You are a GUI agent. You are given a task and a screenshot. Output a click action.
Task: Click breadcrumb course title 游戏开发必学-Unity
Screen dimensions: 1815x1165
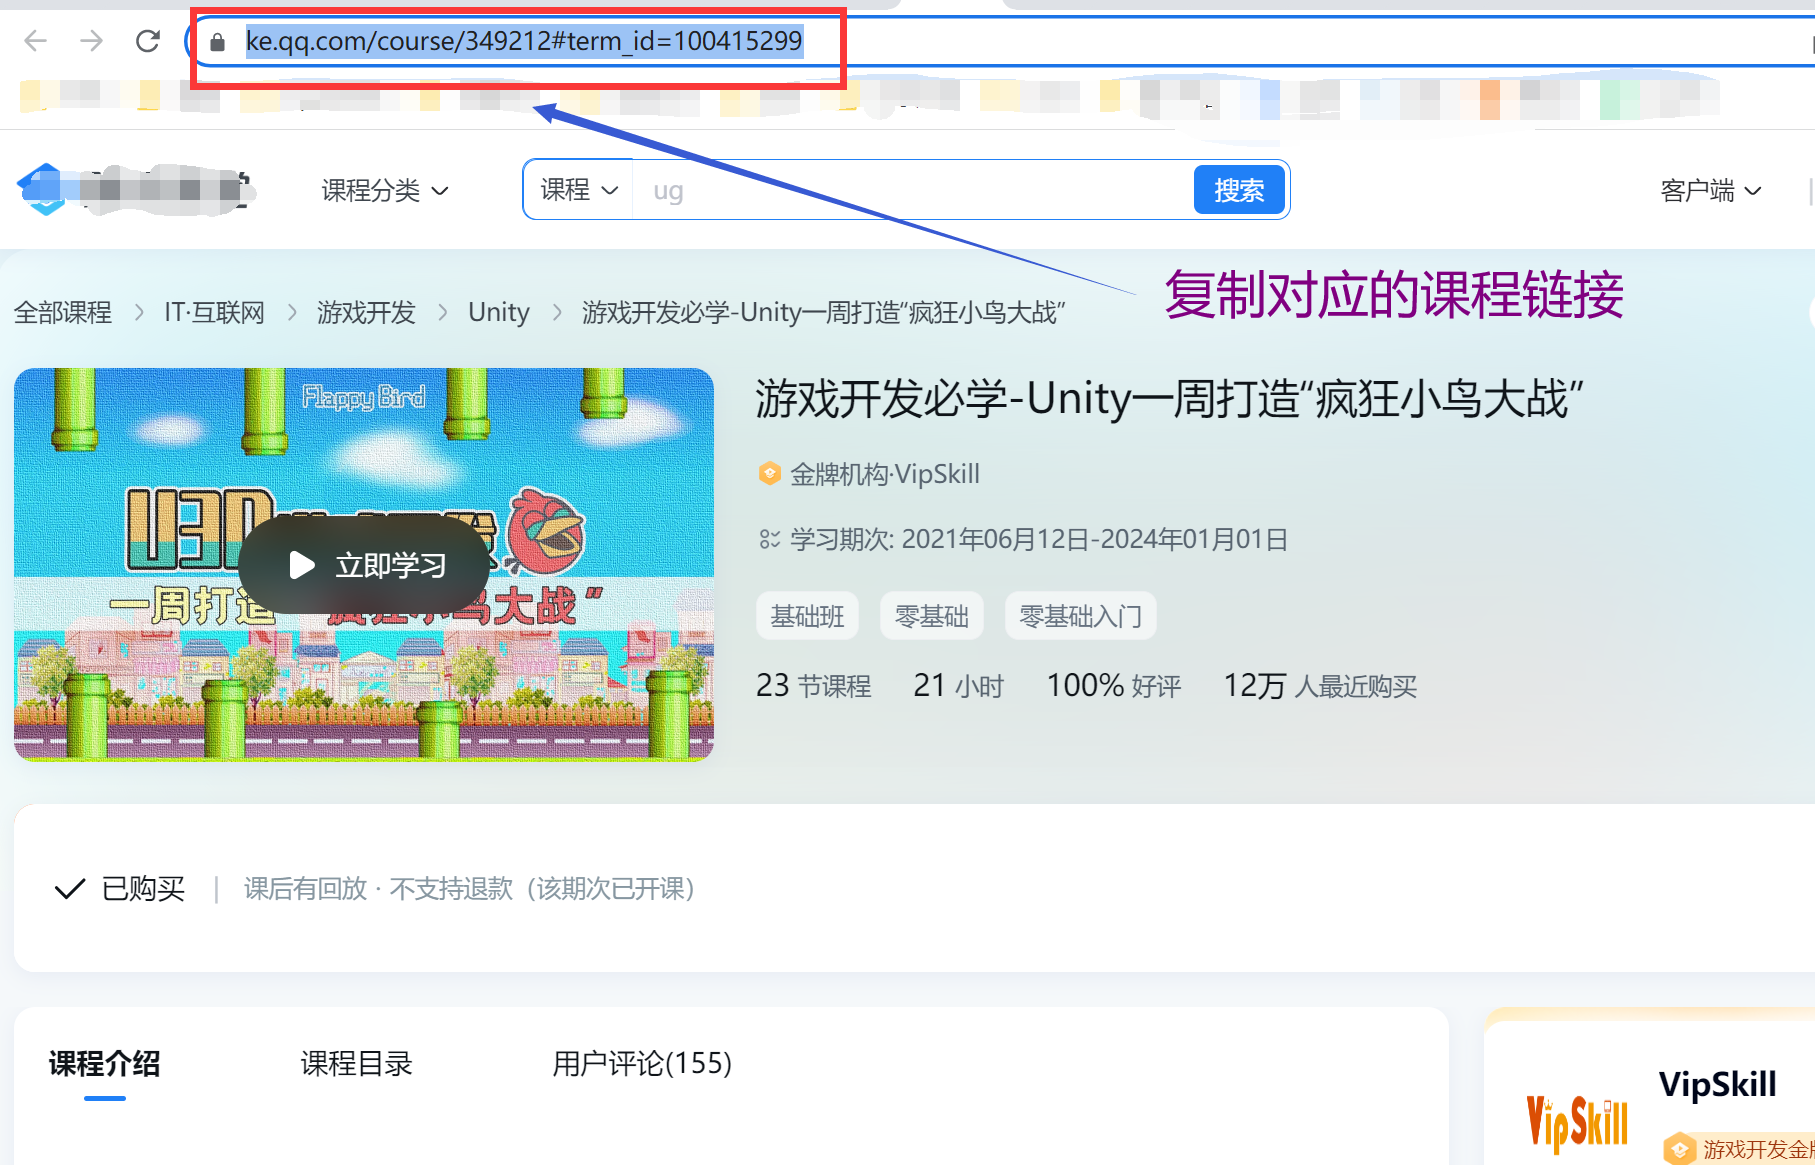click(x=823, y=312)
